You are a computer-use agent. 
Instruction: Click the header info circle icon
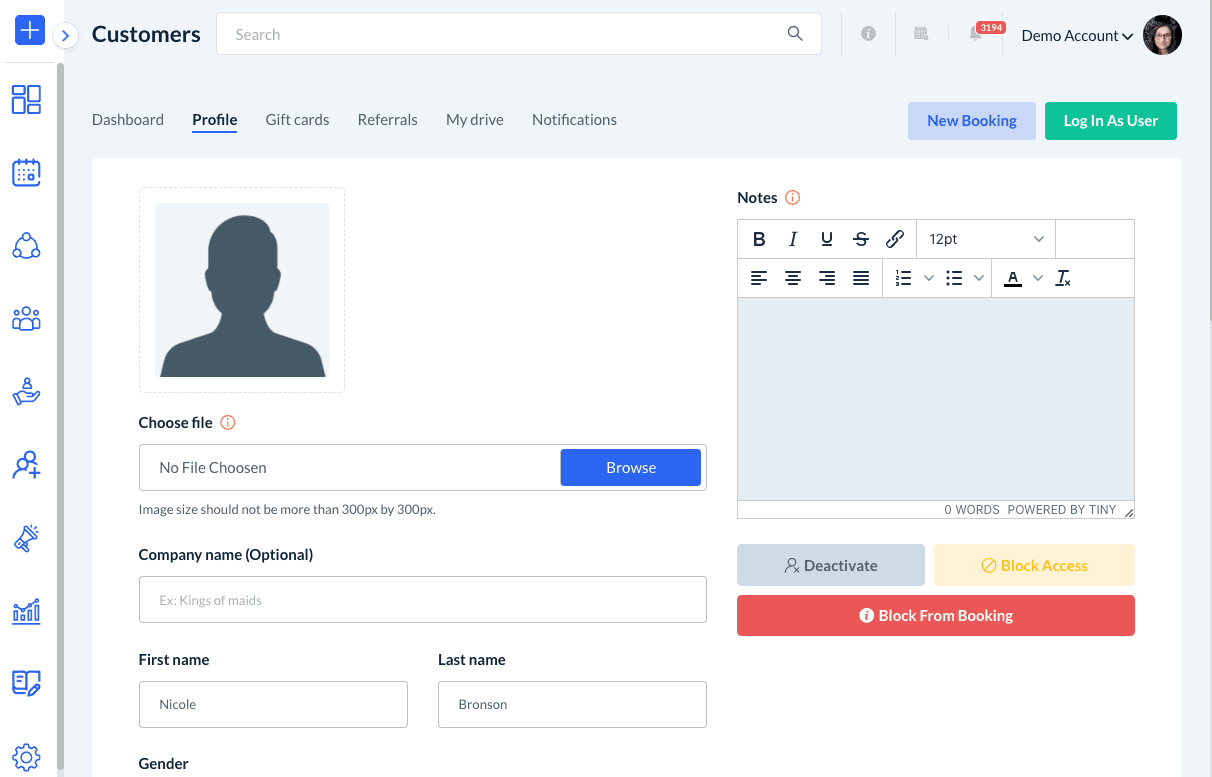[x=868, y=34]
